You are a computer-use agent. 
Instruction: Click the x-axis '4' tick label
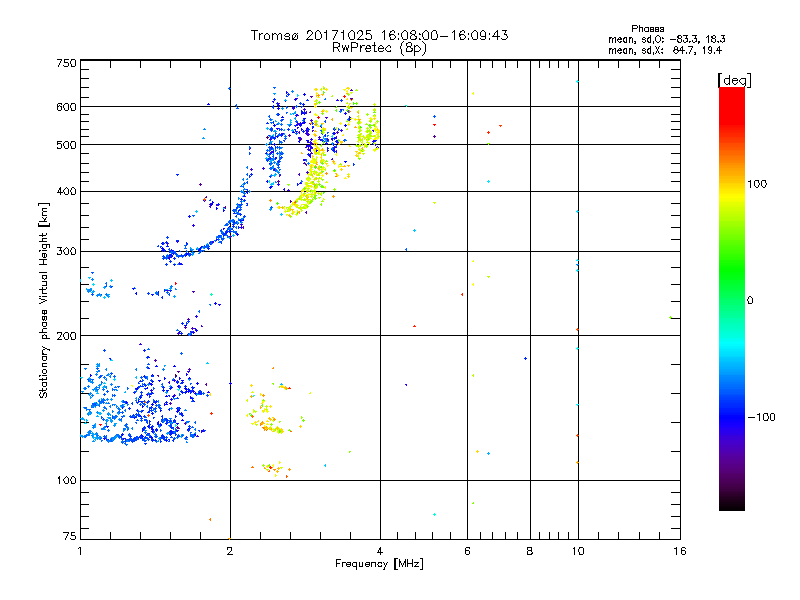(380, 551)
